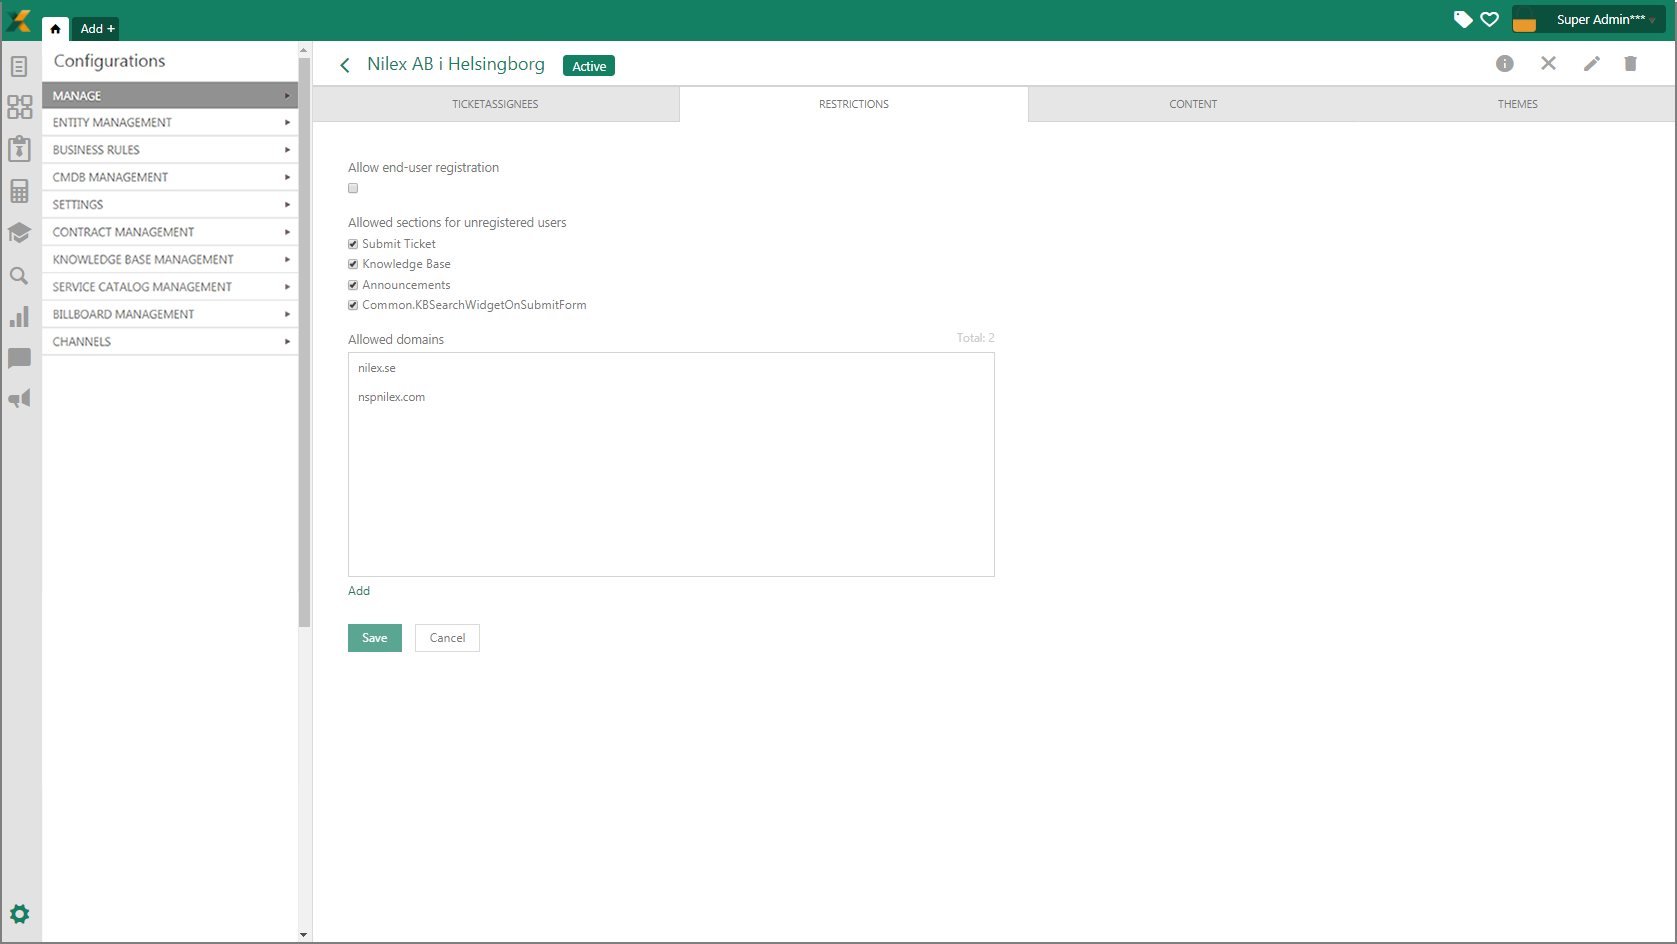This screenshot has height=944, width=1677.
Task: Click the Active status badge
Action: (x=589, y=66)
